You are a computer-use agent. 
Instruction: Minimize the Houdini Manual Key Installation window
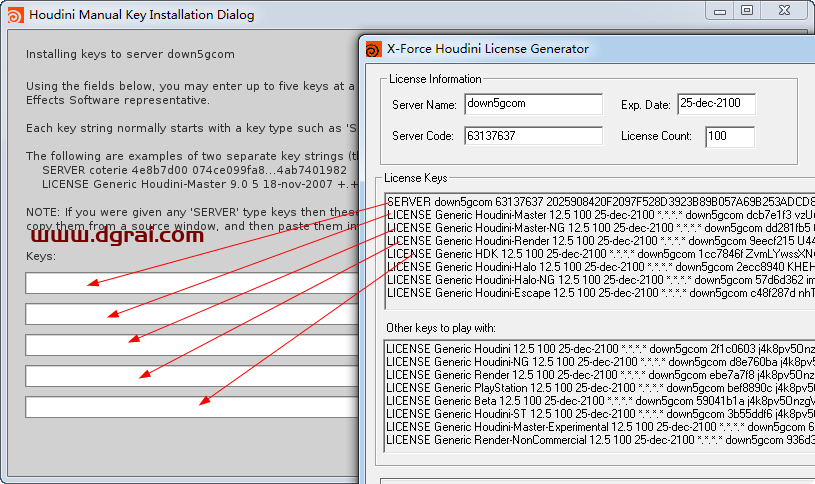click(719, 10)
